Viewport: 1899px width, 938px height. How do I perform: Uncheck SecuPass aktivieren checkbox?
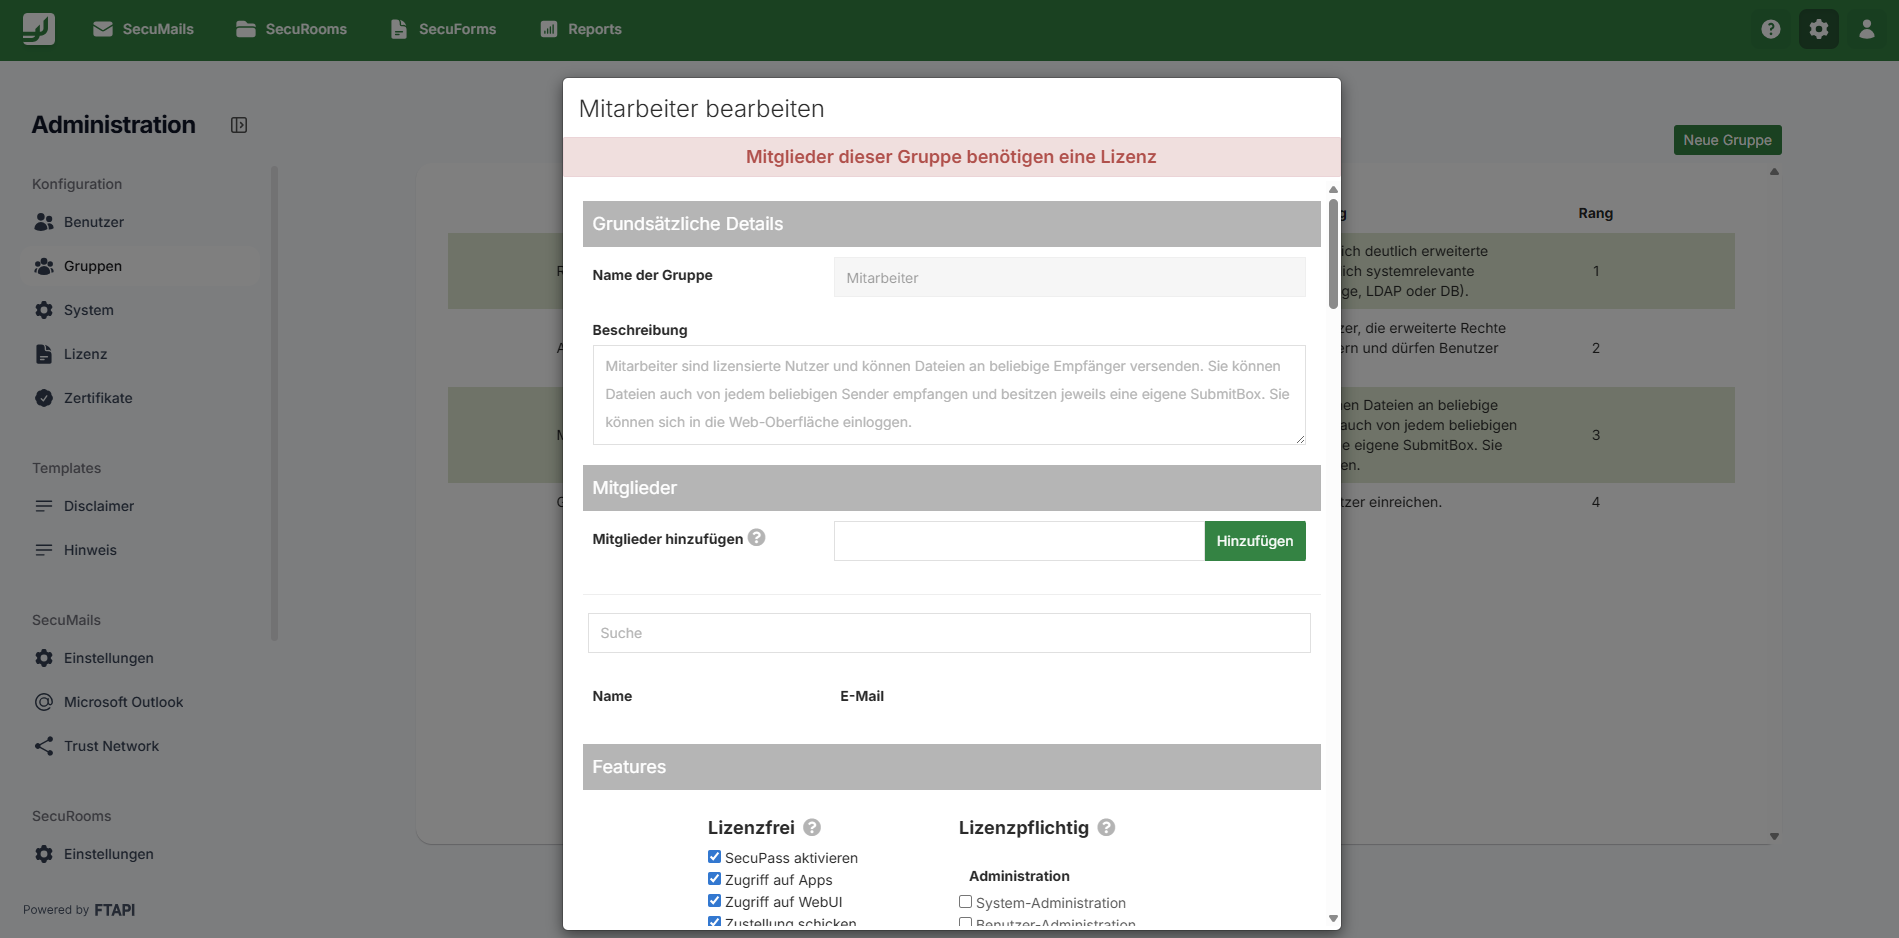[714, 857]
